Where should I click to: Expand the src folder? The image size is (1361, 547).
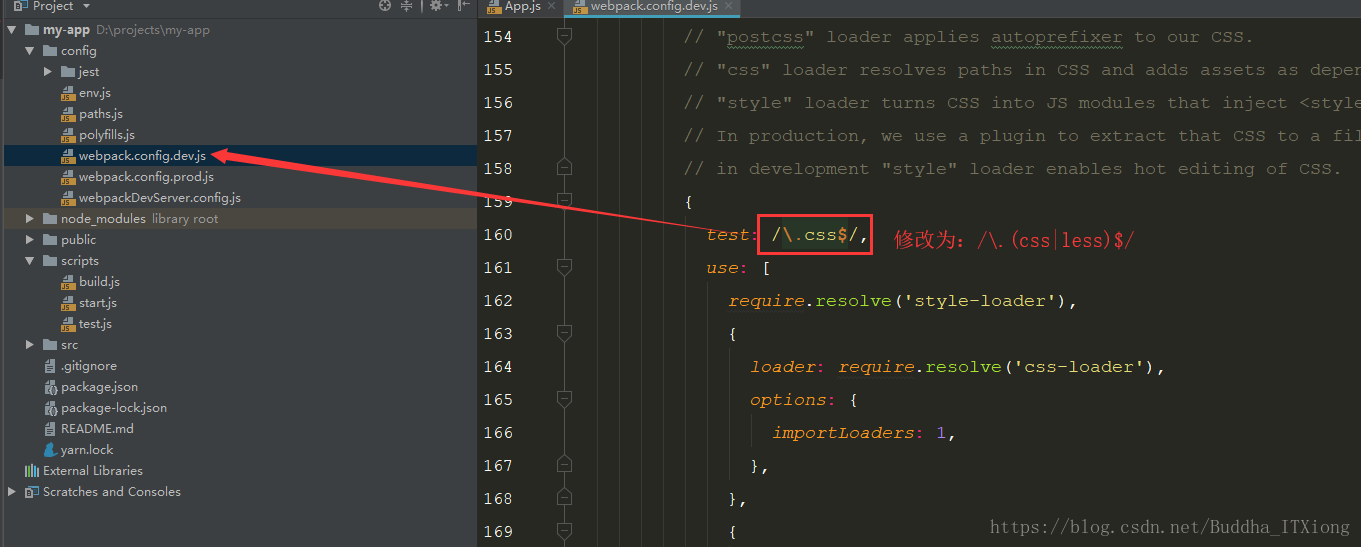(x=30, y=345)
